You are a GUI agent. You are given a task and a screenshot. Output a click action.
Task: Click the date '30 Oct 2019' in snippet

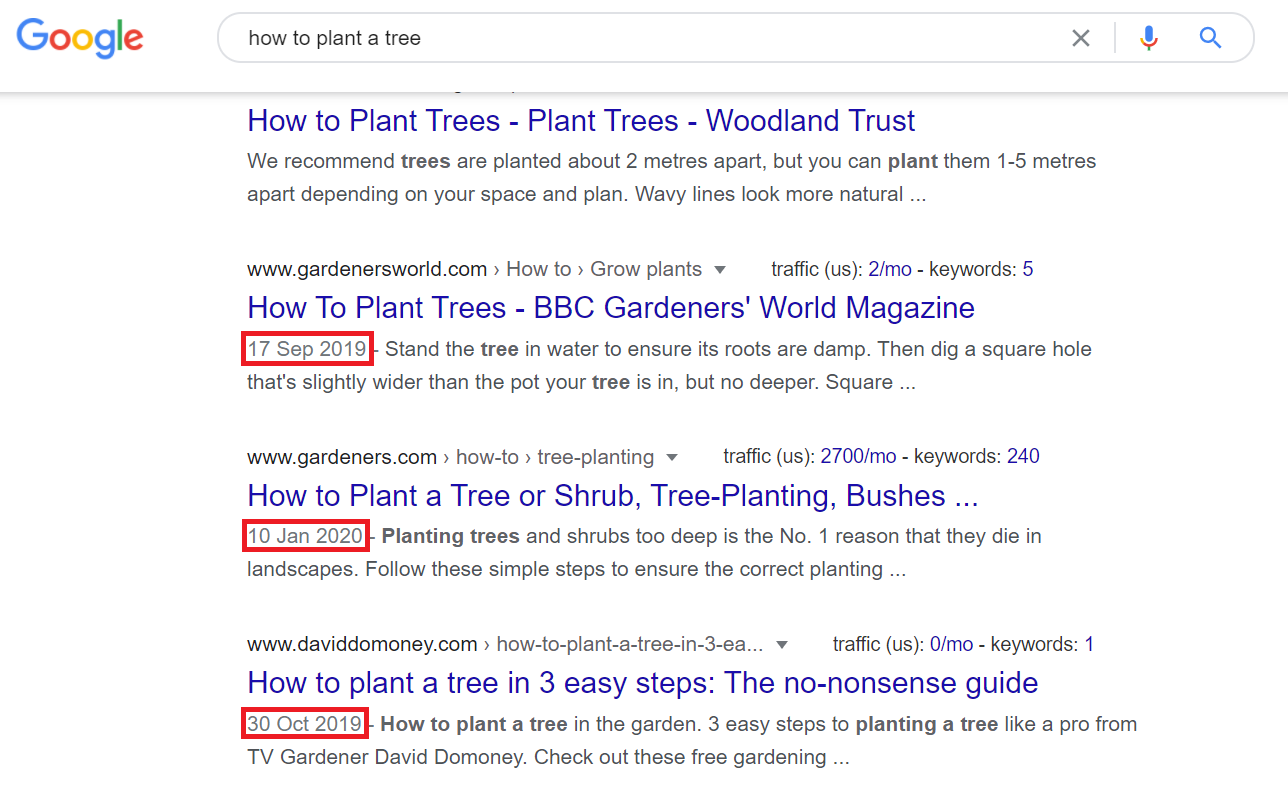pos(306,723)
